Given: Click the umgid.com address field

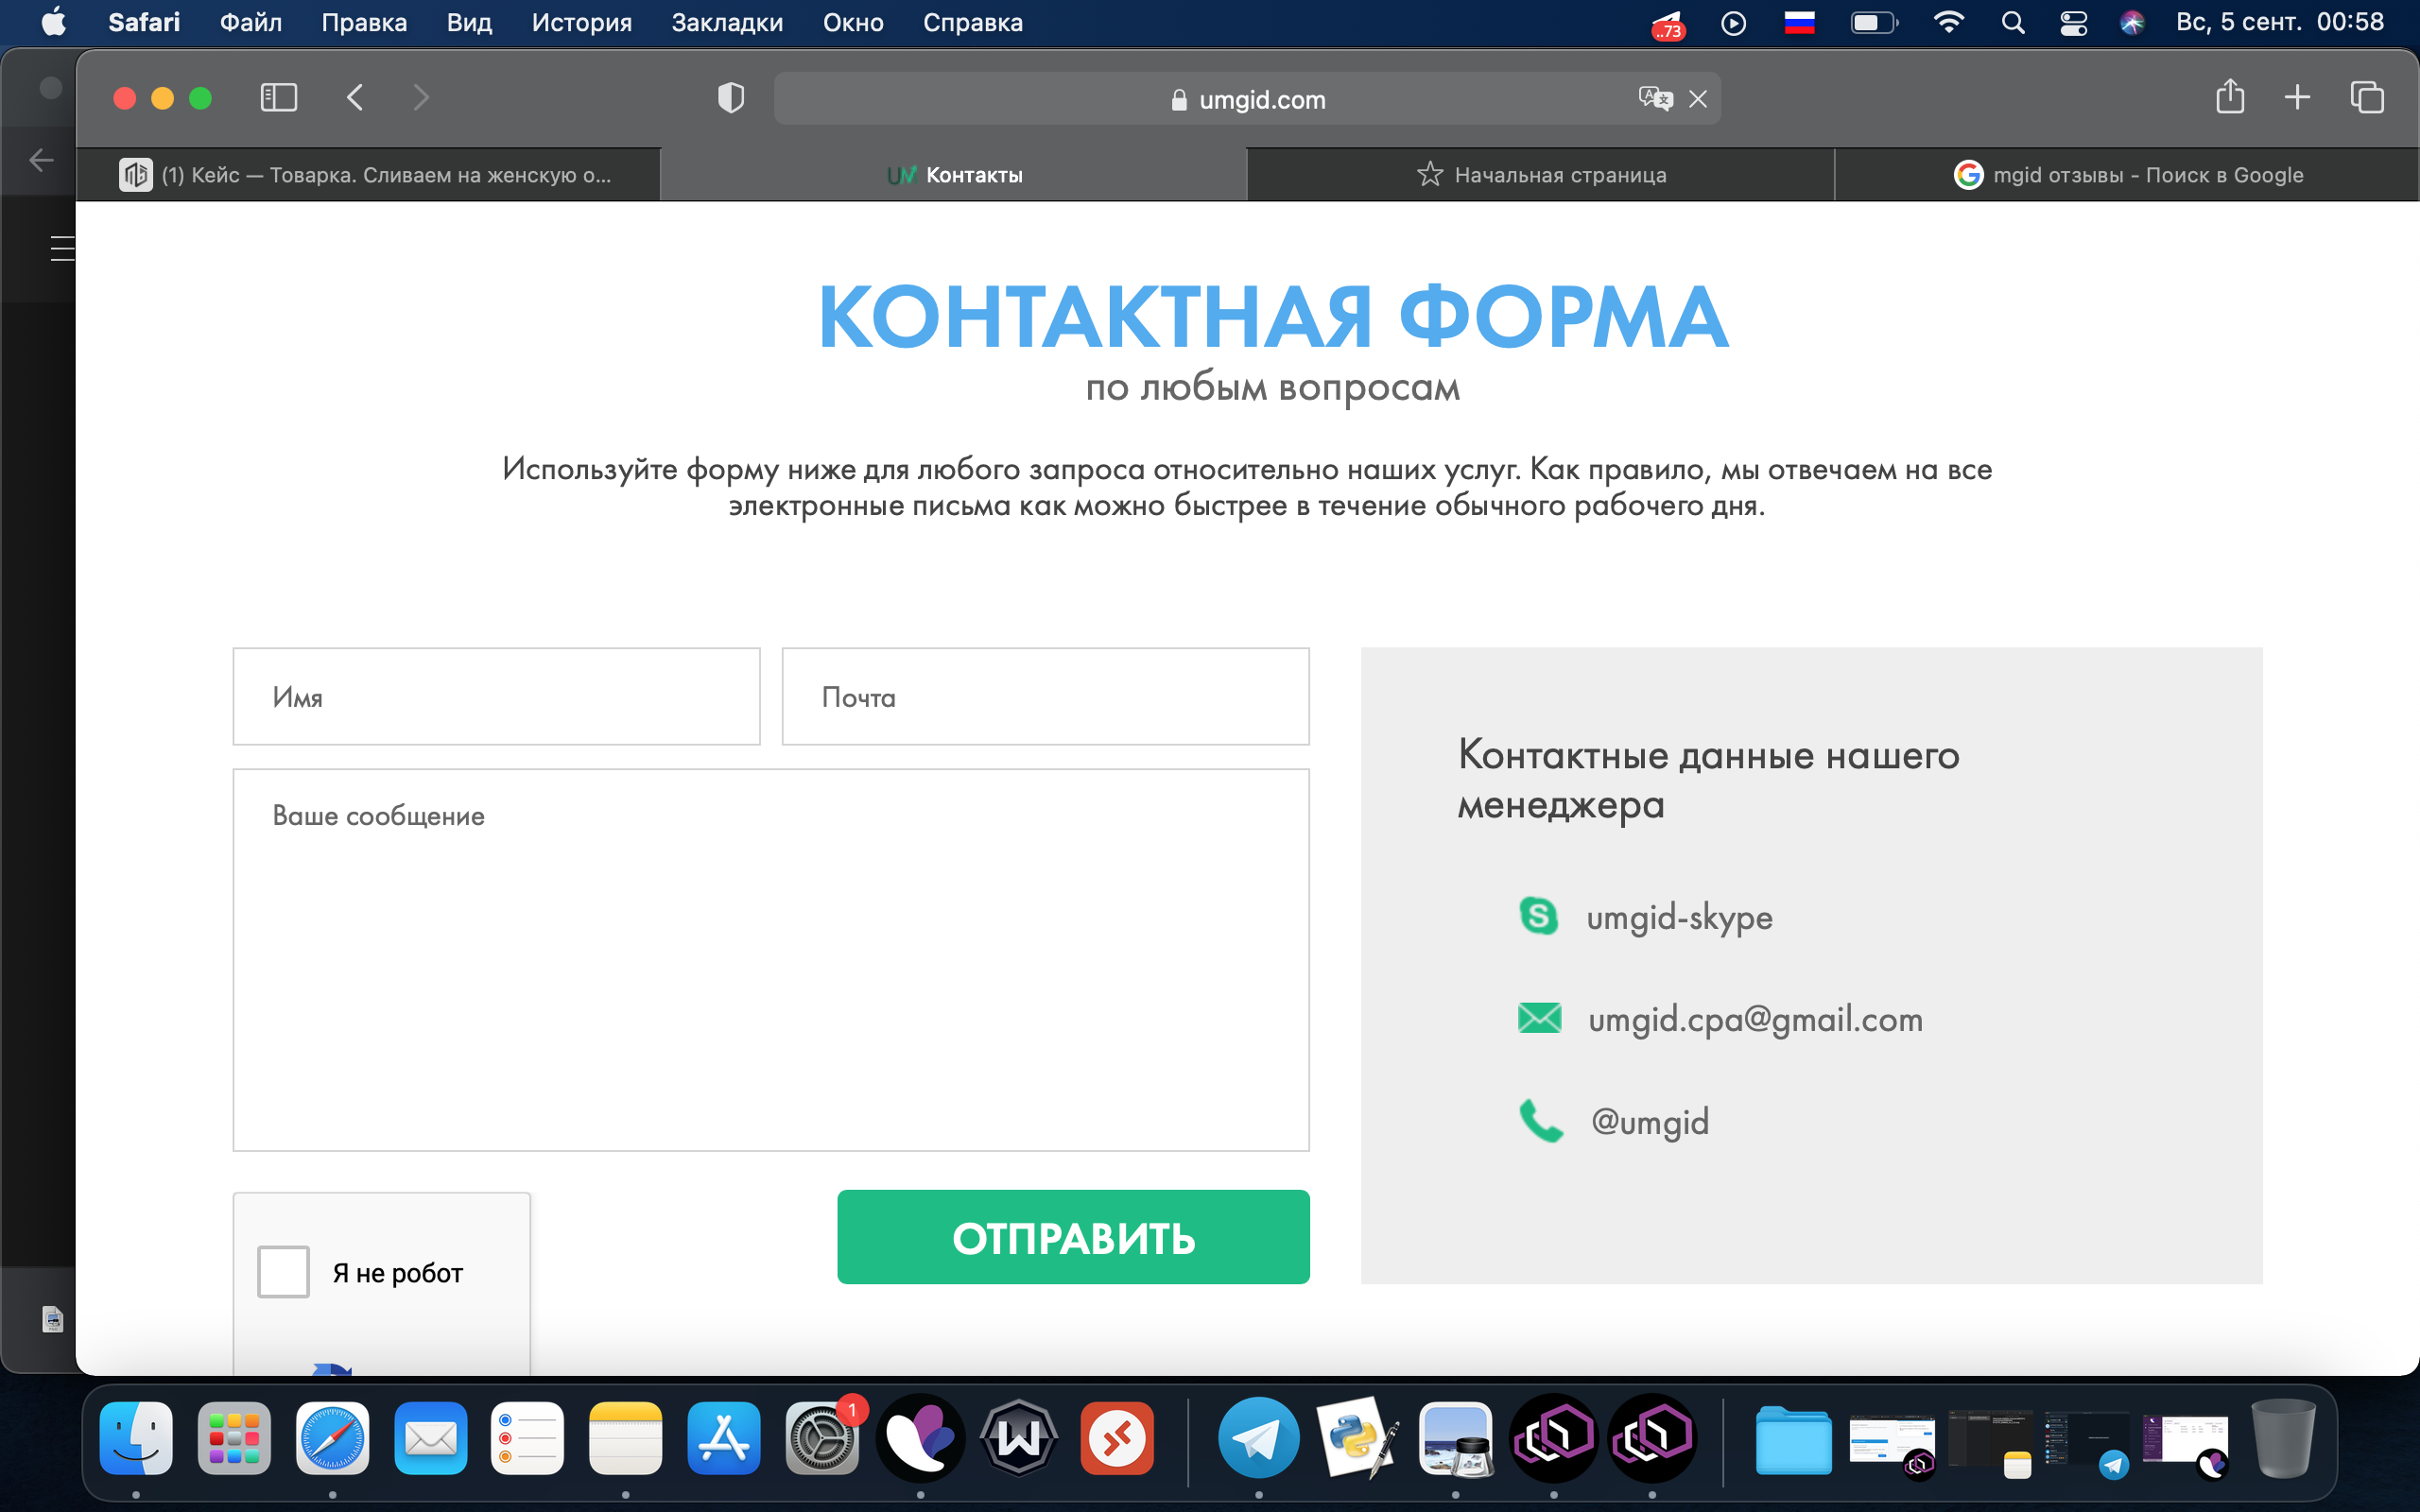Looking at the screenshot, I should click(1247, 99).
